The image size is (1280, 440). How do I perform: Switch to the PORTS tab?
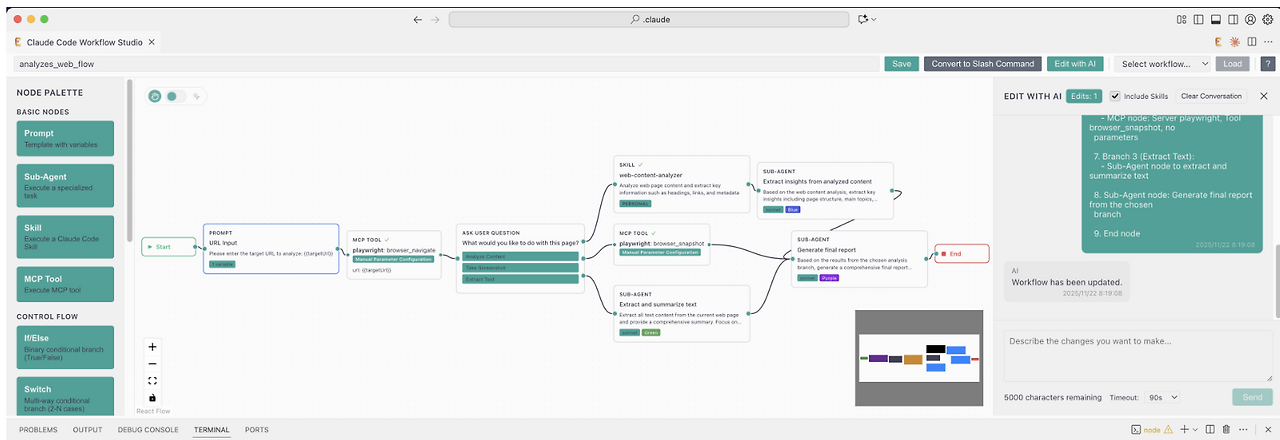click(256, 430)
